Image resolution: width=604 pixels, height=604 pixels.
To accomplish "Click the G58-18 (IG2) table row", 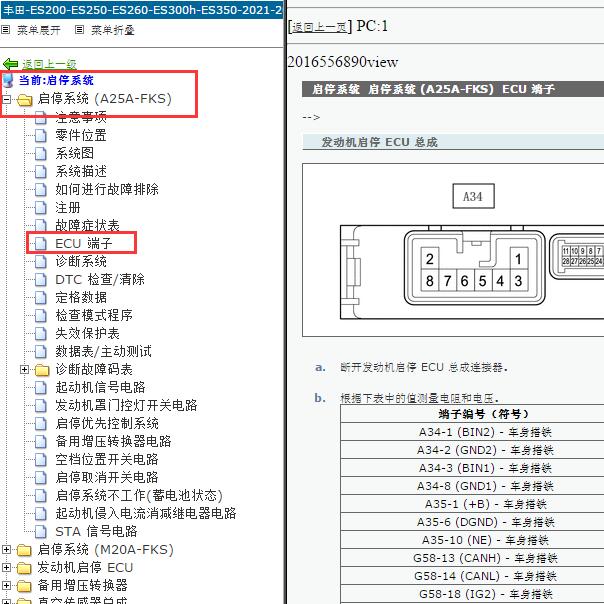I will coord(472,594).
